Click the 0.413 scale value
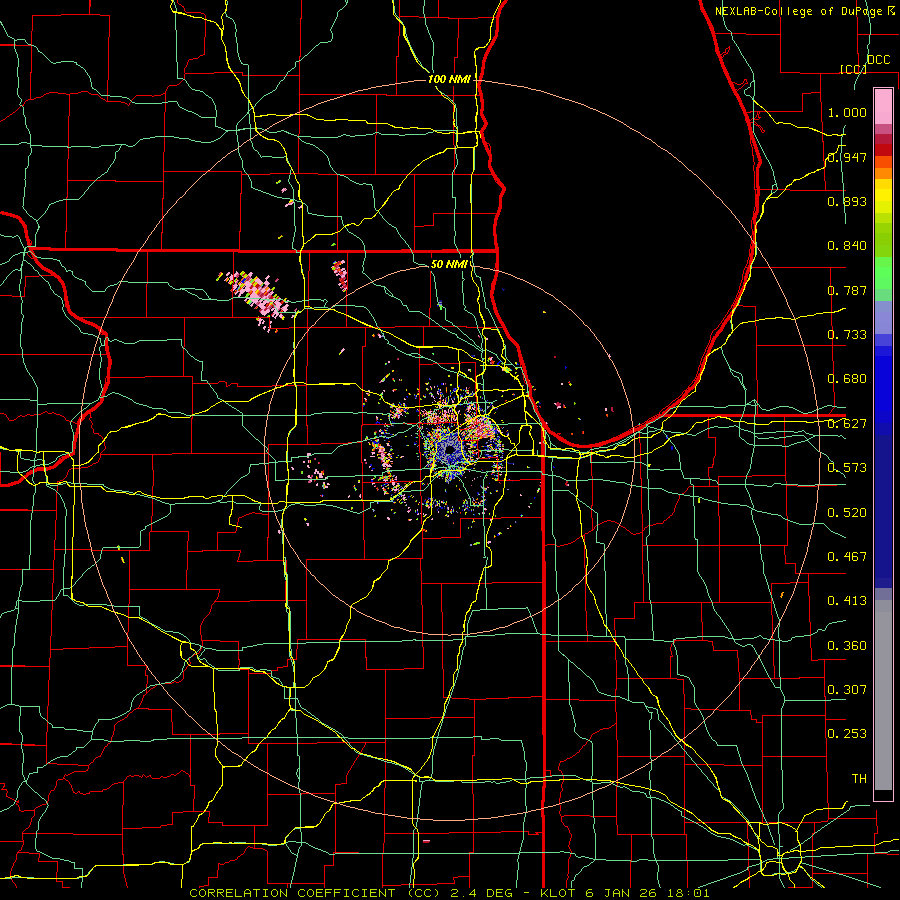 click(x=847, y=601)
